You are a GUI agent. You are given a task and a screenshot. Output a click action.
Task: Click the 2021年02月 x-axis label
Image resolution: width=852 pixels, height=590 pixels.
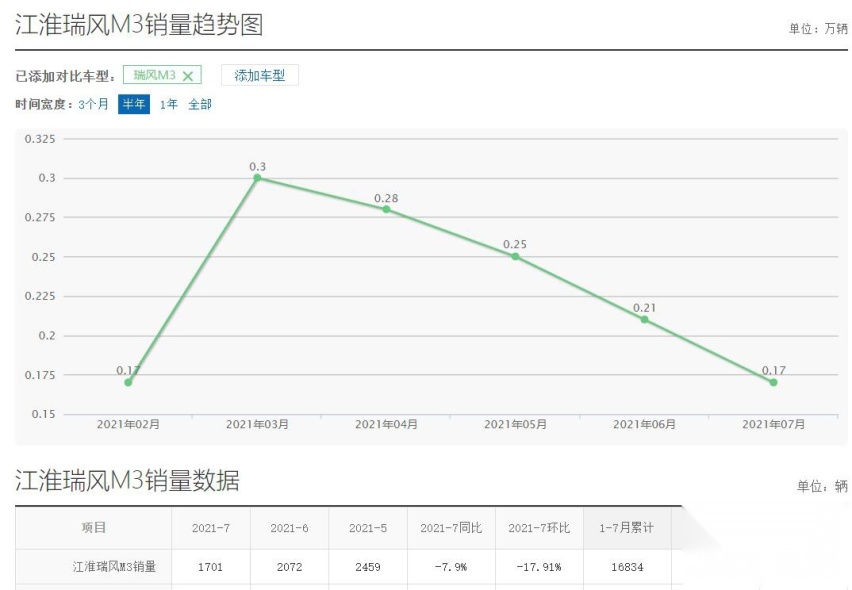pos(128,424)
